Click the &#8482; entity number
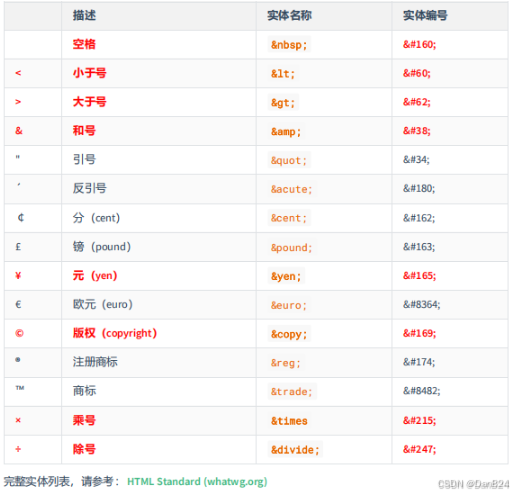Image resolution: width=513 pixels, height=495 pixels. (x=422, y=391)
